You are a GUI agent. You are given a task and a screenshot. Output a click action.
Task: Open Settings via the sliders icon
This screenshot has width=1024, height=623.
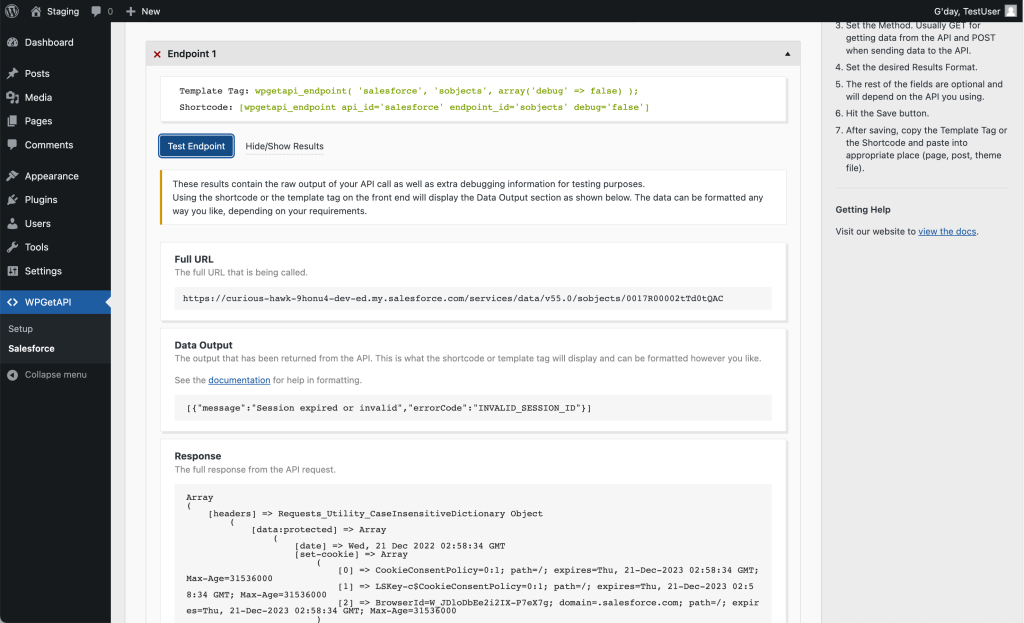(x=14, y=271)
